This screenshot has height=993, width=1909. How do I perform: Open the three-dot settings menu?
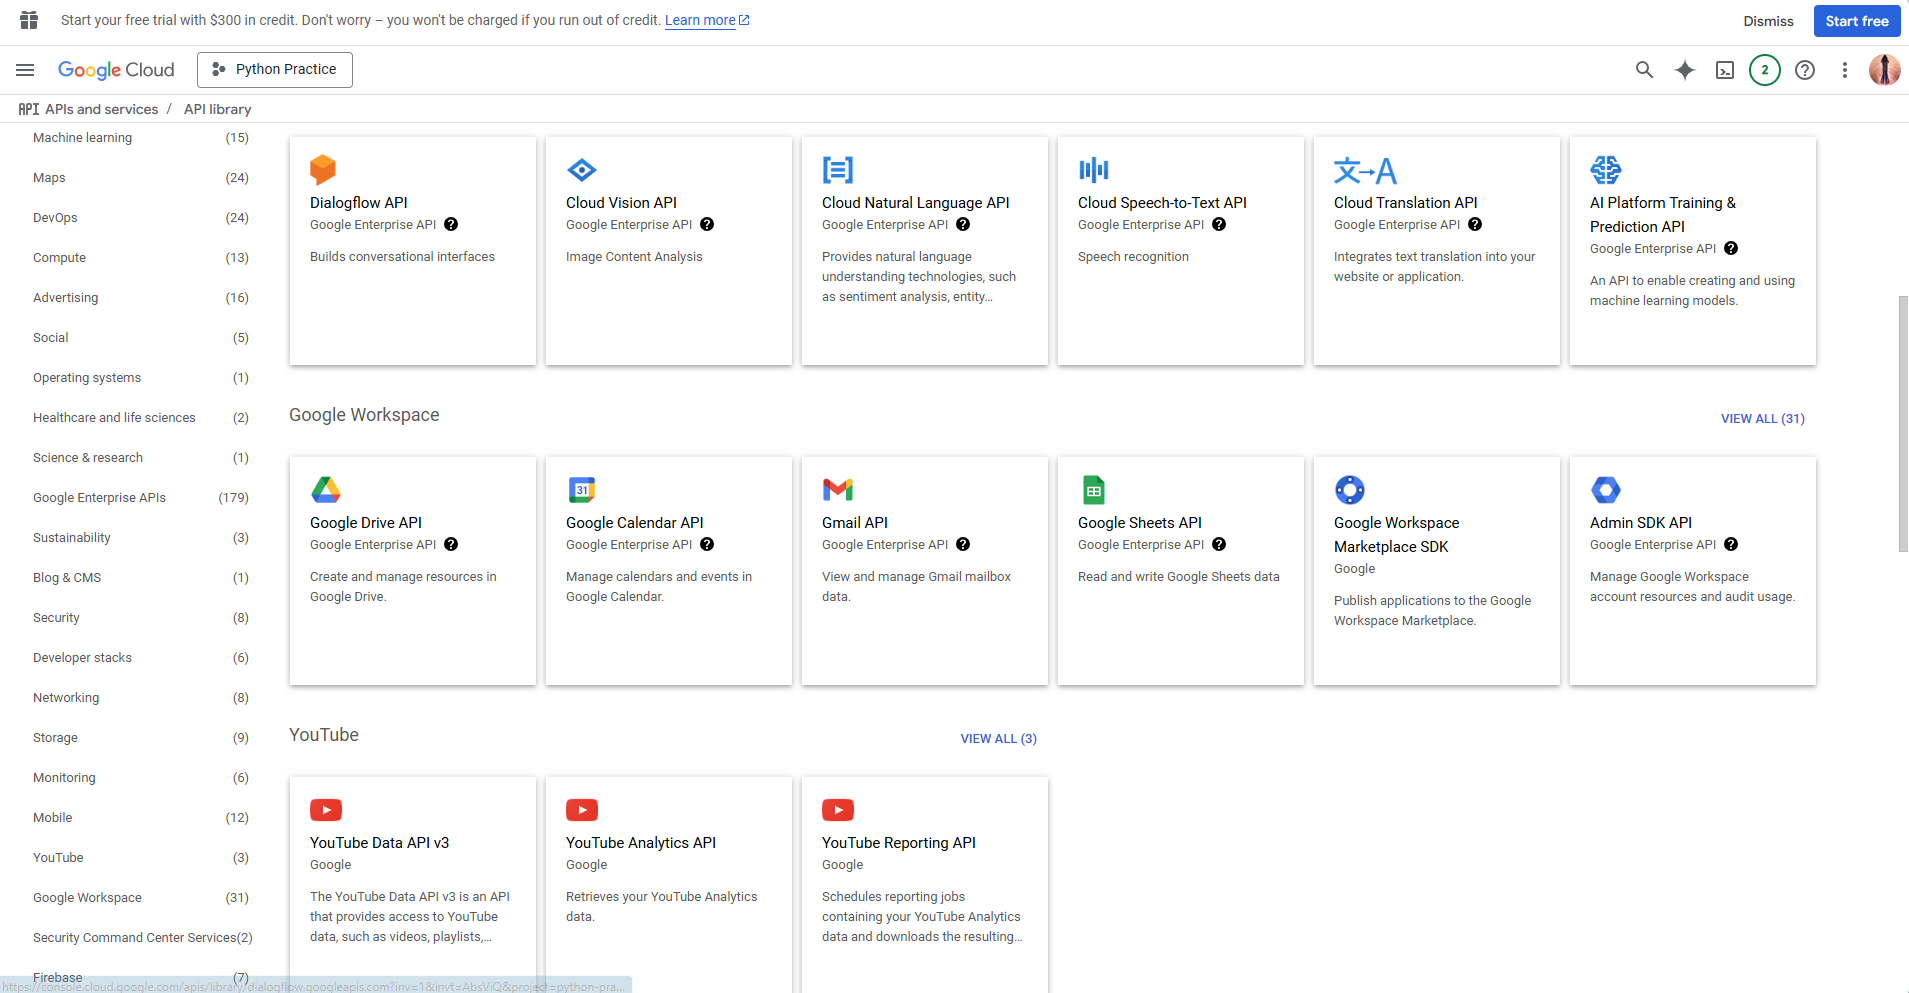click(1845, 70)
